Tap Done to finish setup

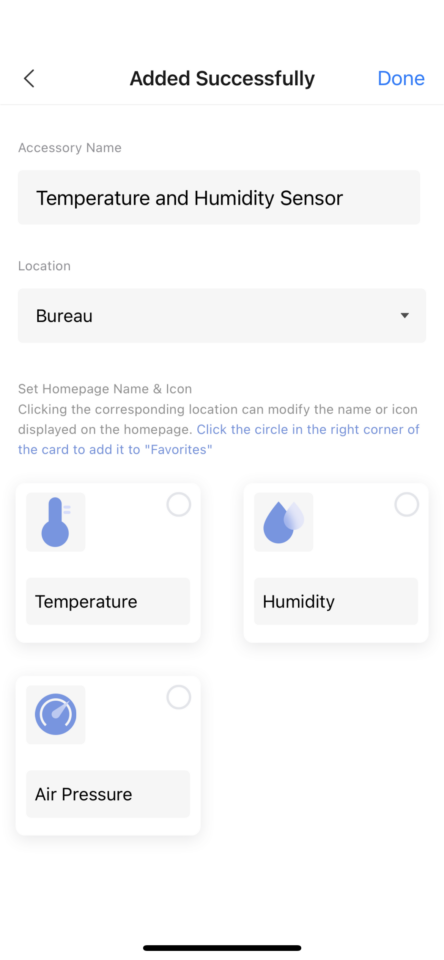tap(401, 78)
